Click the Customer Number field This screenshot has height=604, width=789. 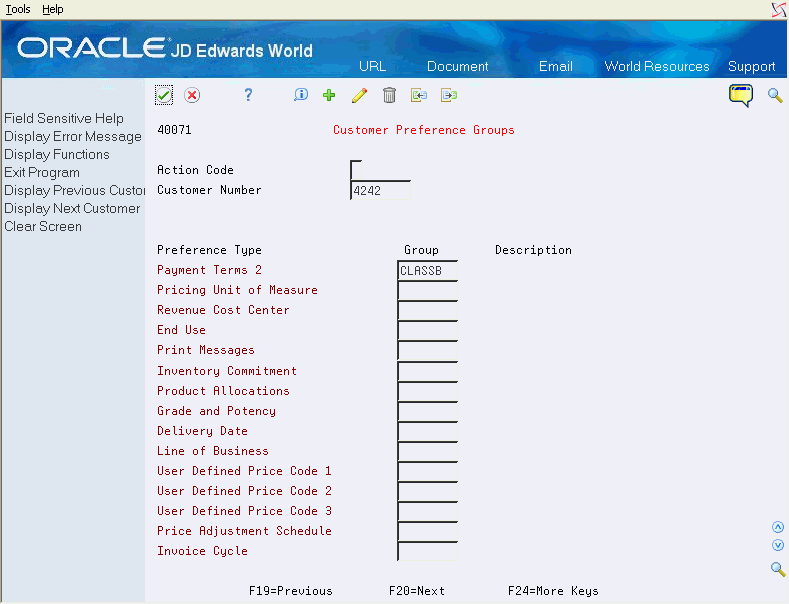(380, 190)
